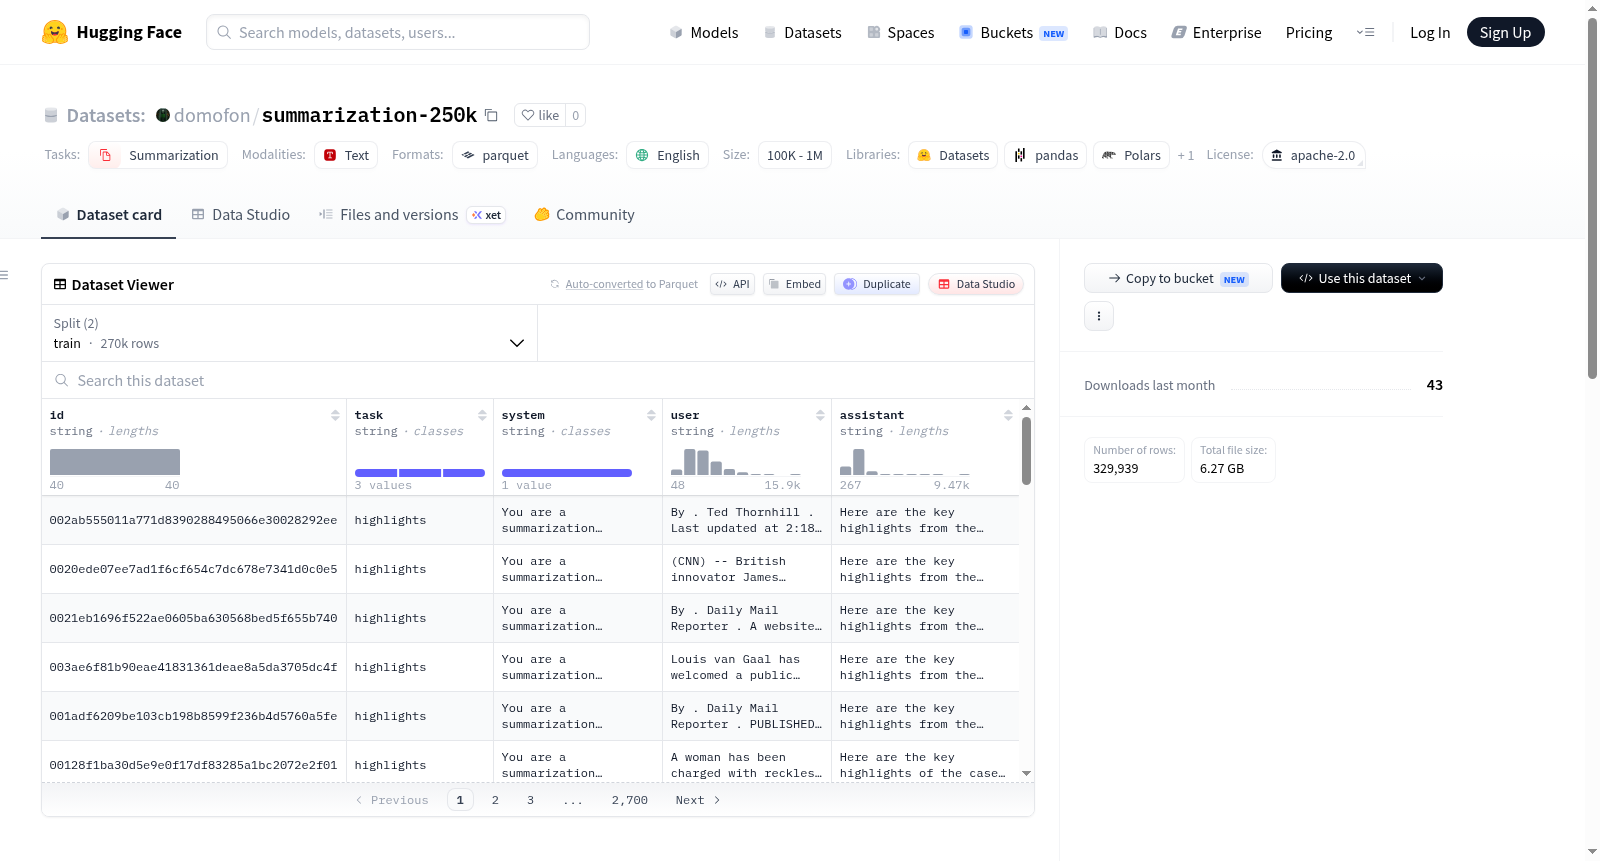Click the Next page button
The height and width of the screenshot is (861, 1600).
(x=698, y=800)
